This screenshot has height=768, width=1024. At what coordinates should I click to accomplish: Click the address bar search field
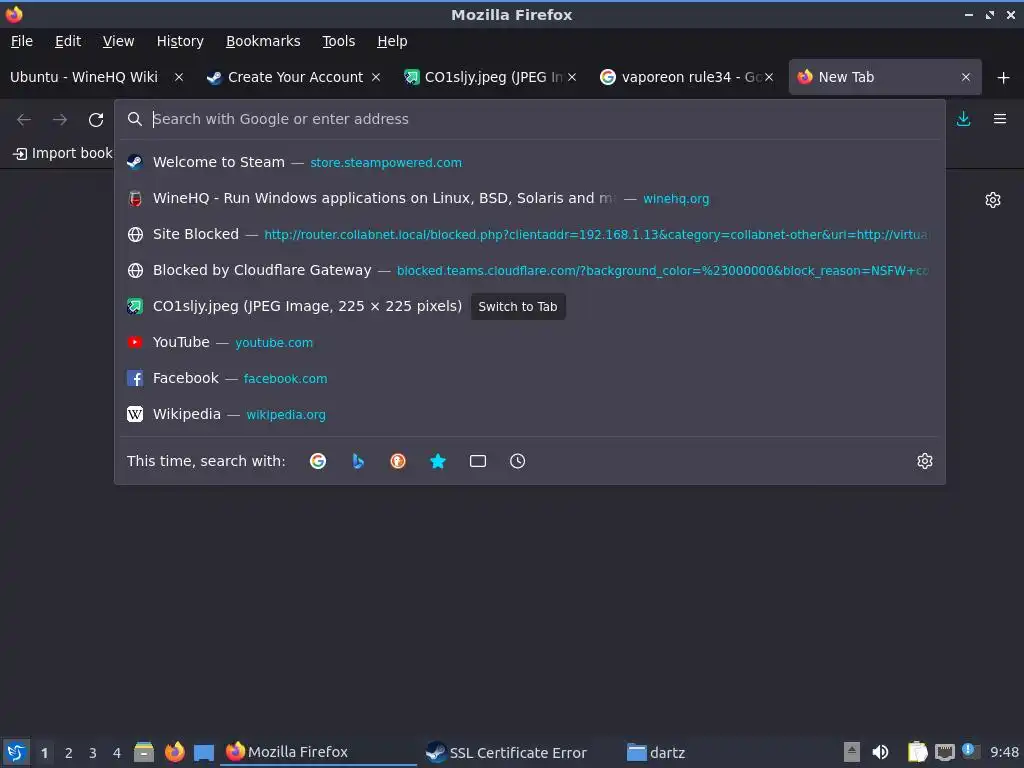coord(529,119)
